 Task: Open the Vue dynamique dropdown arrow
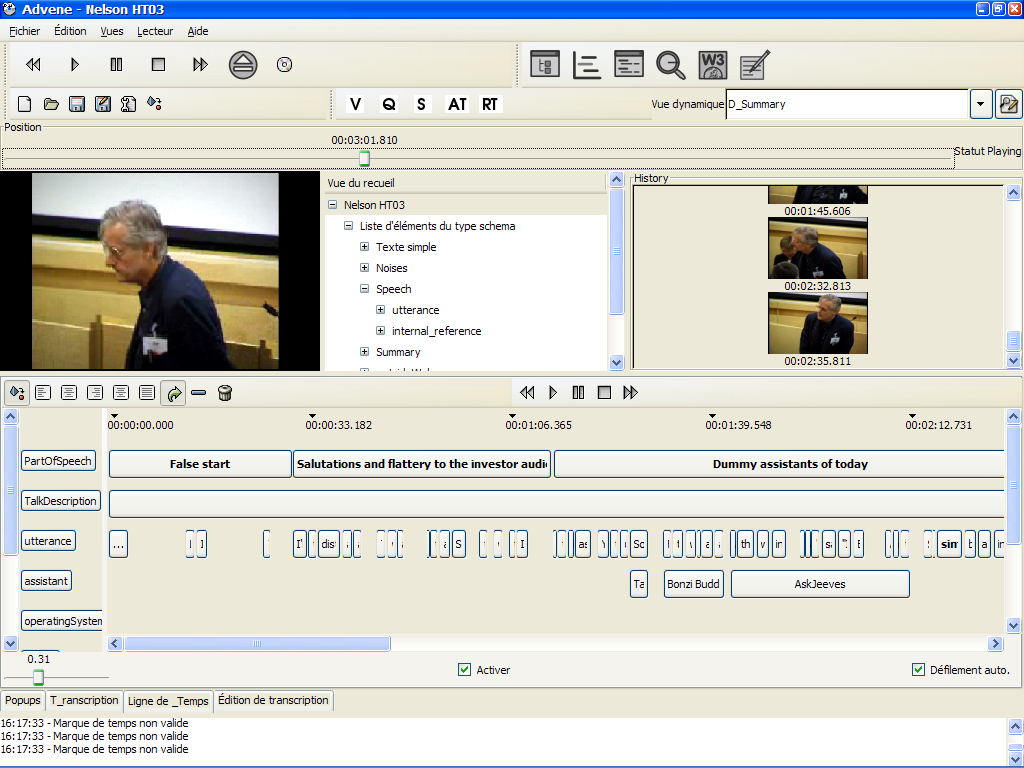(x=980, y=104)
